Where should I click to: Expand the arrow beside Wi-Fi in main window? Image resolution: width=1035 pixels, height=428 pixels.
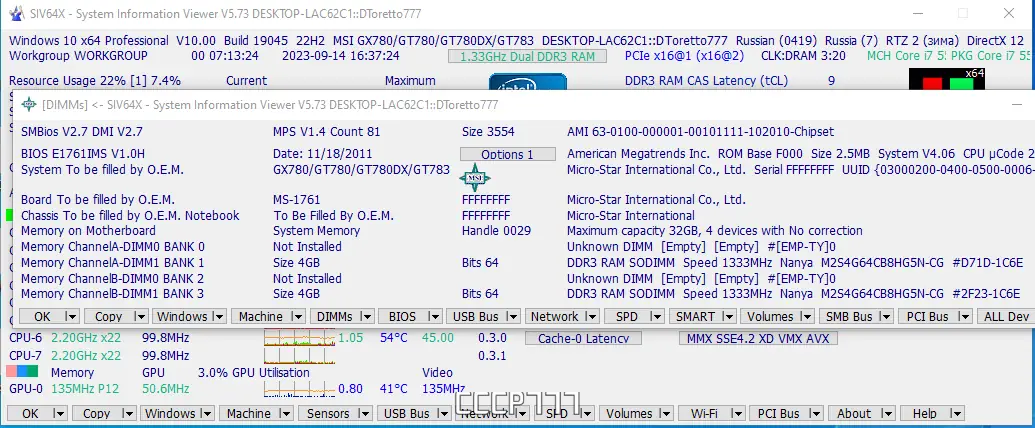pyautogui.click(x=738, y=413)
